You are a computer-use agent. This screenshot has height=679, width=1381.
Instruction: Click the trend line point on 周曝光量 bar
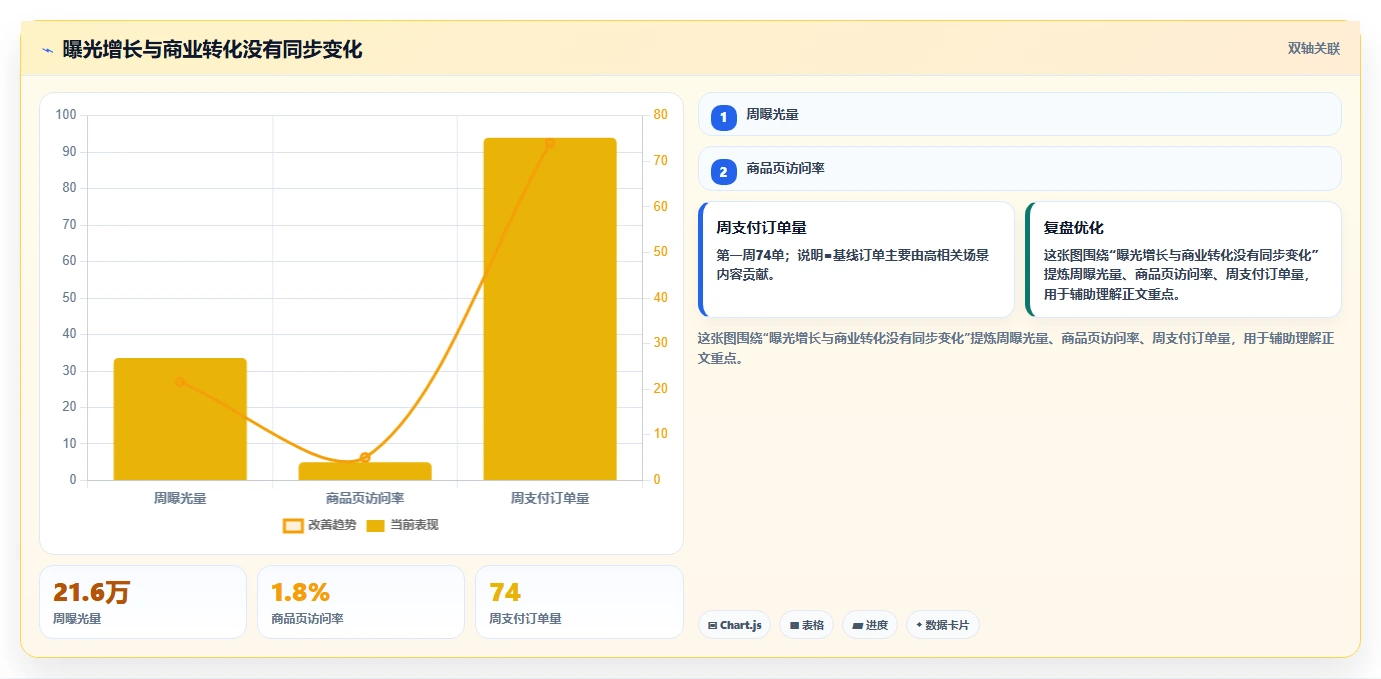180,381
